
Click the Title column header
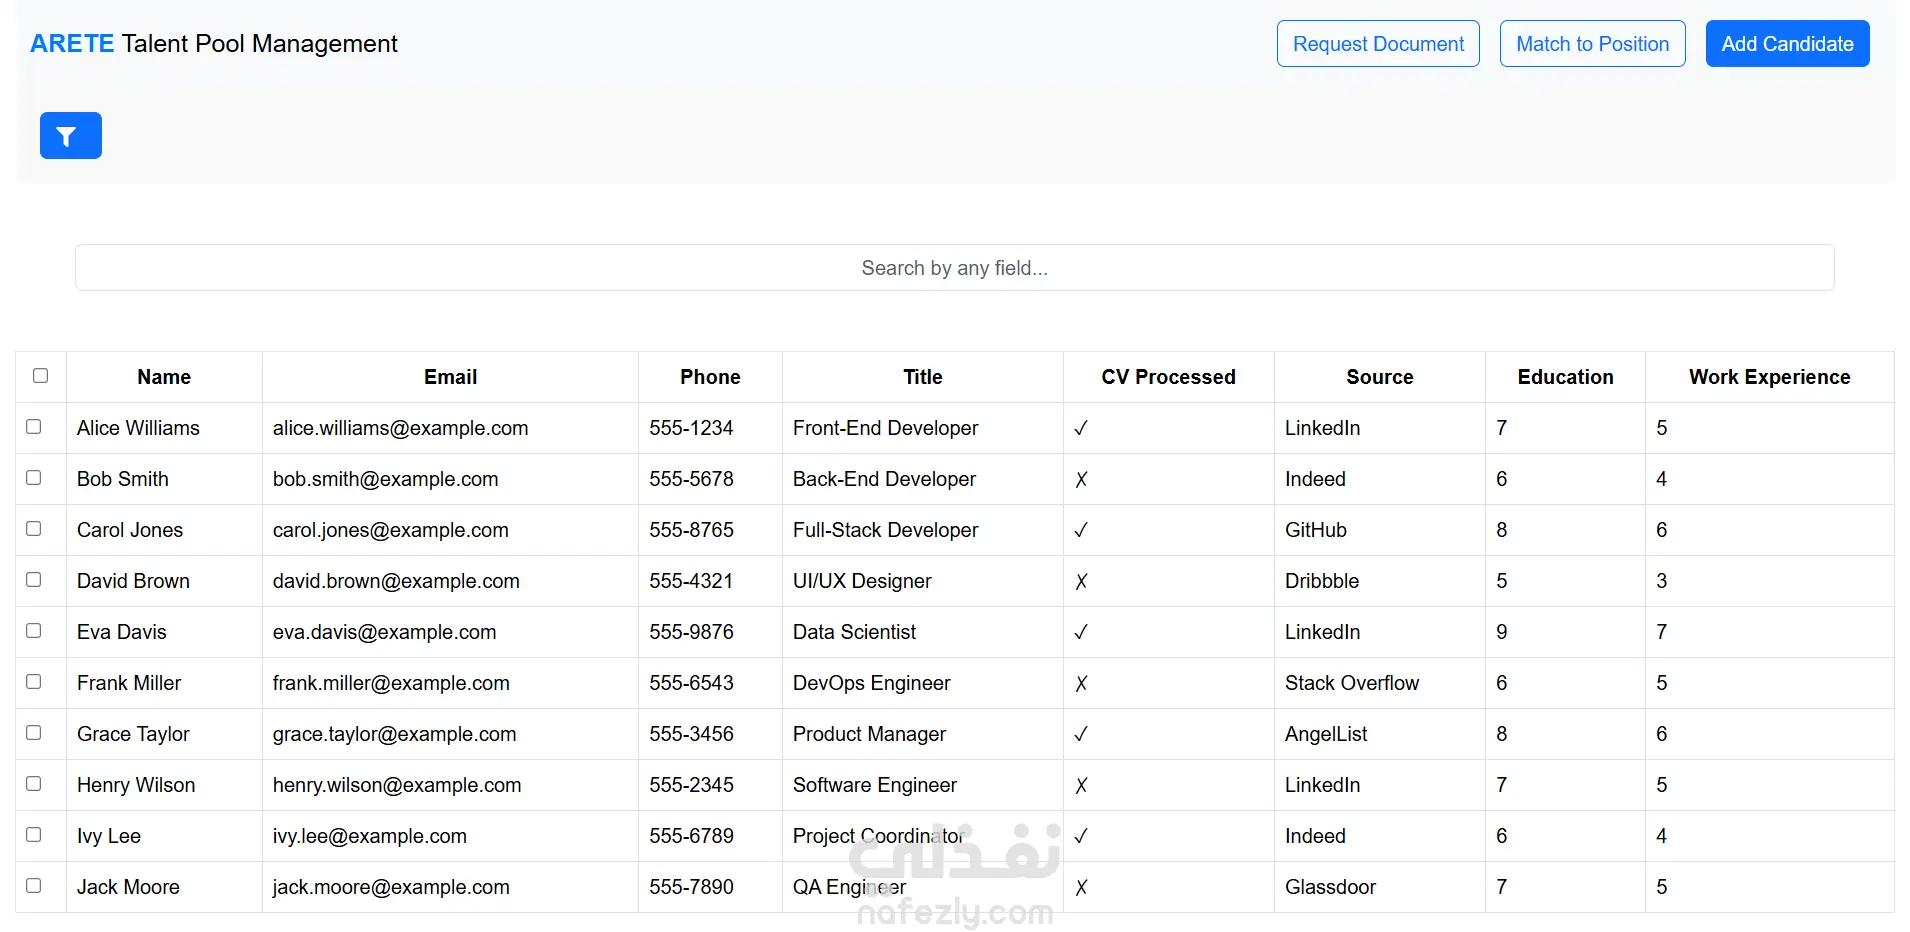922,377
